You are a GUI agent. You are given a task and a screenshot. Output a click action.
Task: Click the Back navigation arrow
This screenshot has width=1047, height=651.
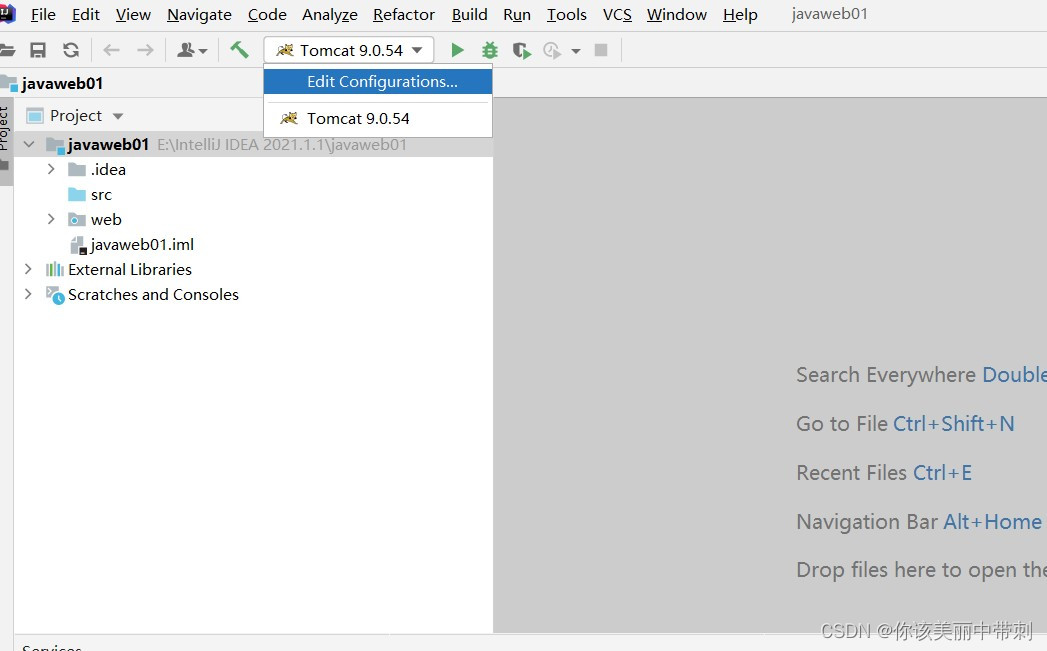[112, 50]
